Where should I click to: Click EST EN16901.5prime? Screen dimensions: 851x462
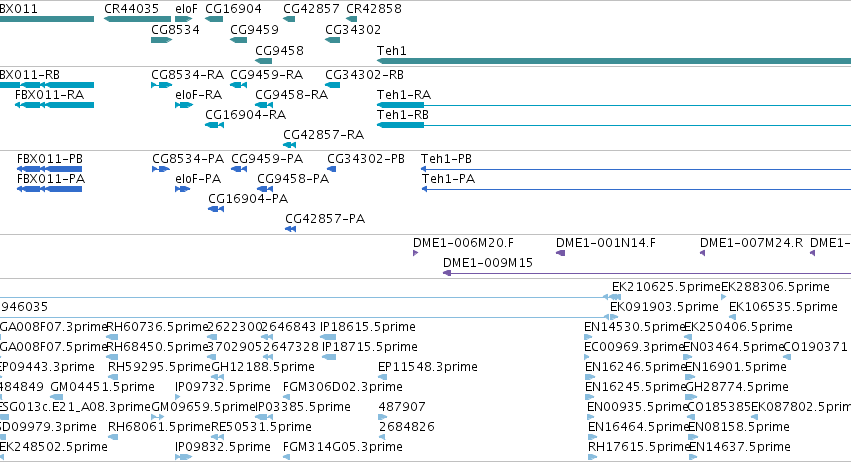(x=735, y=367)
